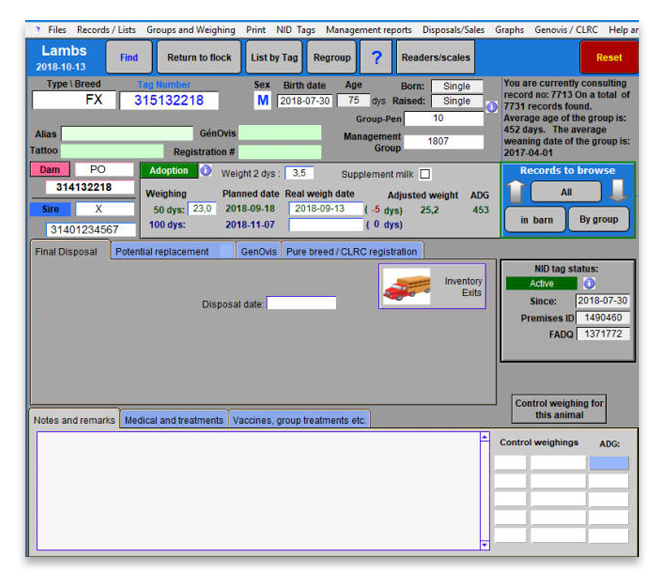Toggle the green Active tag status
Screen dimensions: 660x585
click(541, 284)
